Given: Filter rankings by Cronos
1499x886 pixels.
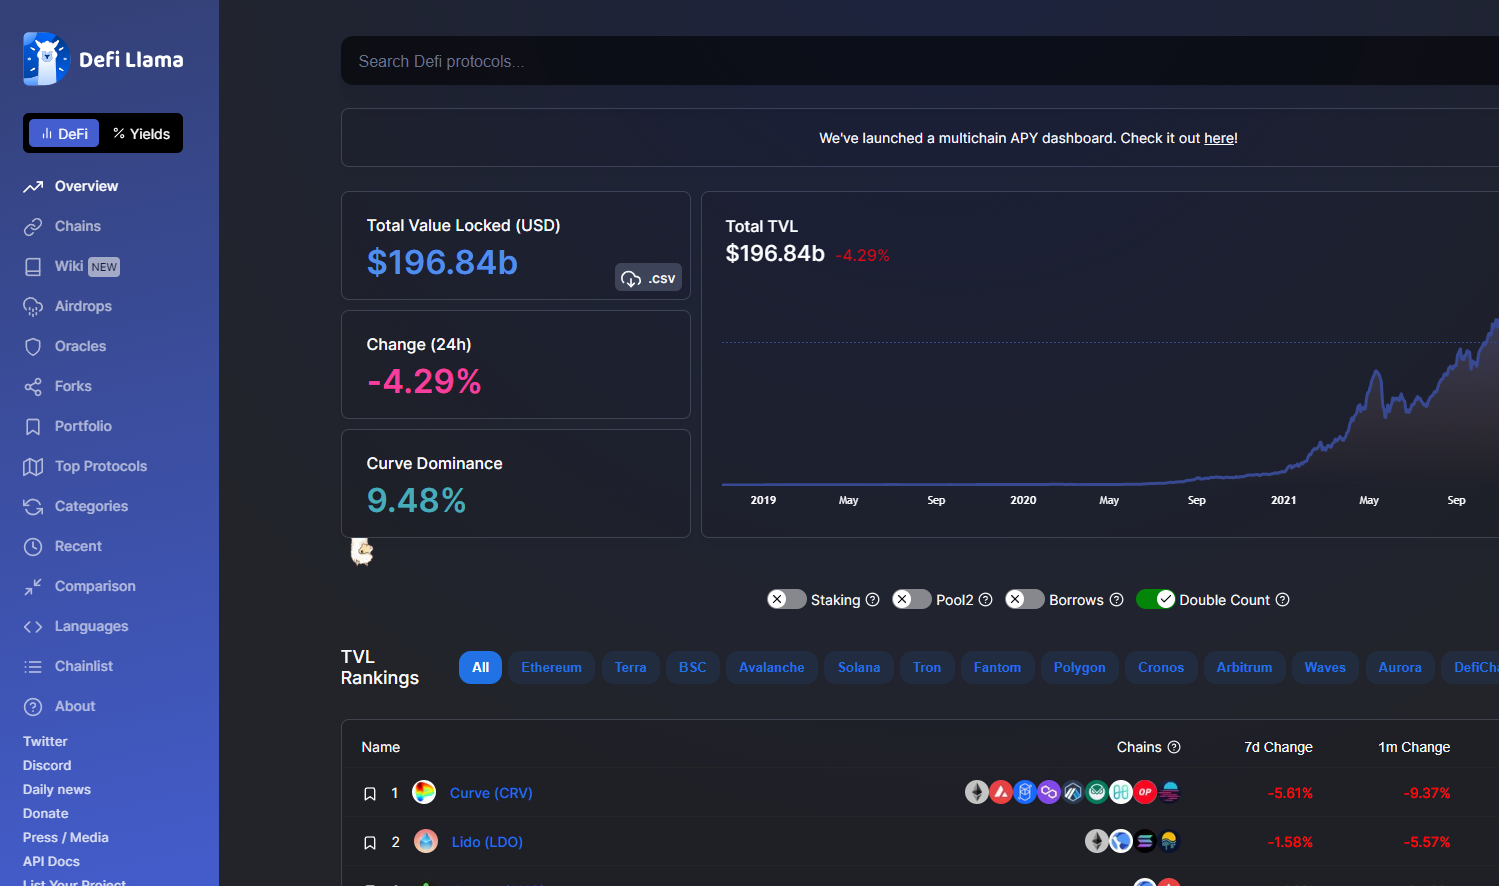Looking at the screenshot, I should (x=1161, y=667).
